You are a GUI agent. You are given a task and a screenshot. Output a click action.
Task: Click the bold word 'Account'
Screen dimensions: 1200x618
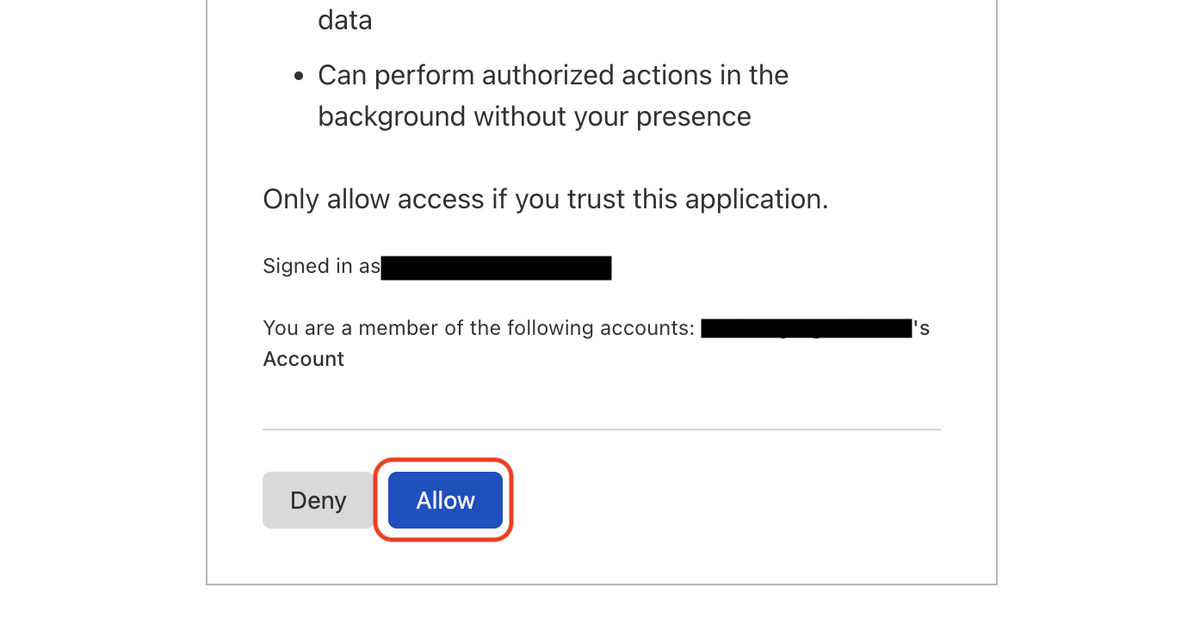coord(303,359)
